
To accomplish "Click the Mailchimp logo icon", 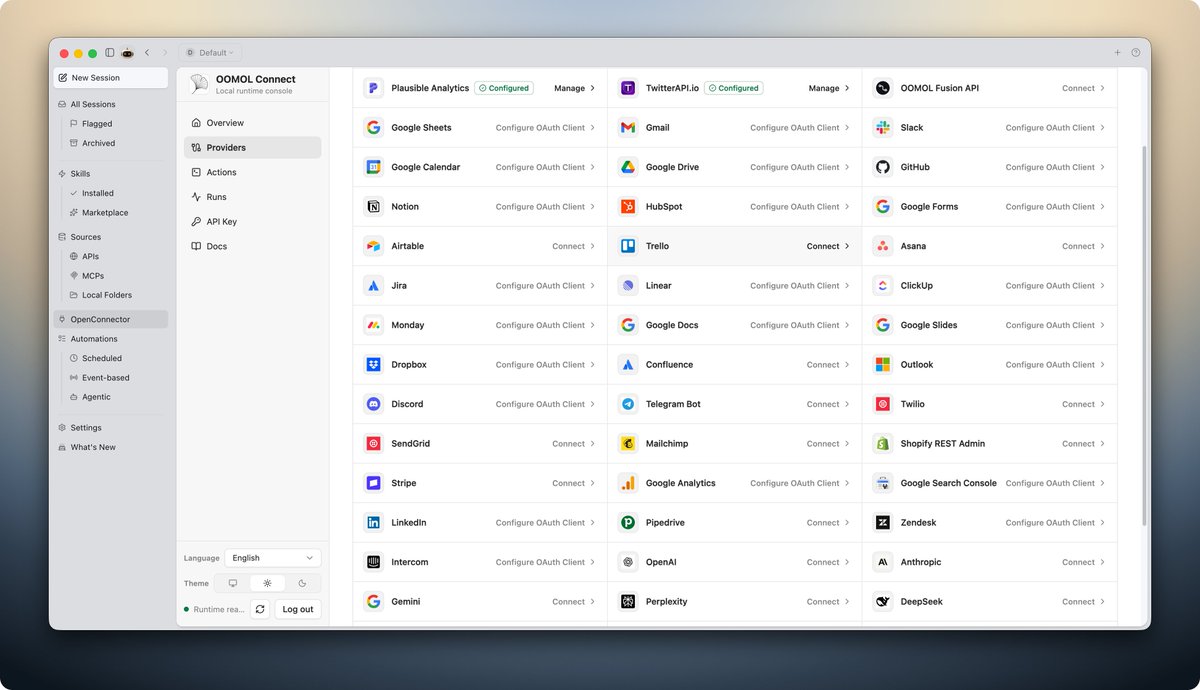I will pos(627,444).
